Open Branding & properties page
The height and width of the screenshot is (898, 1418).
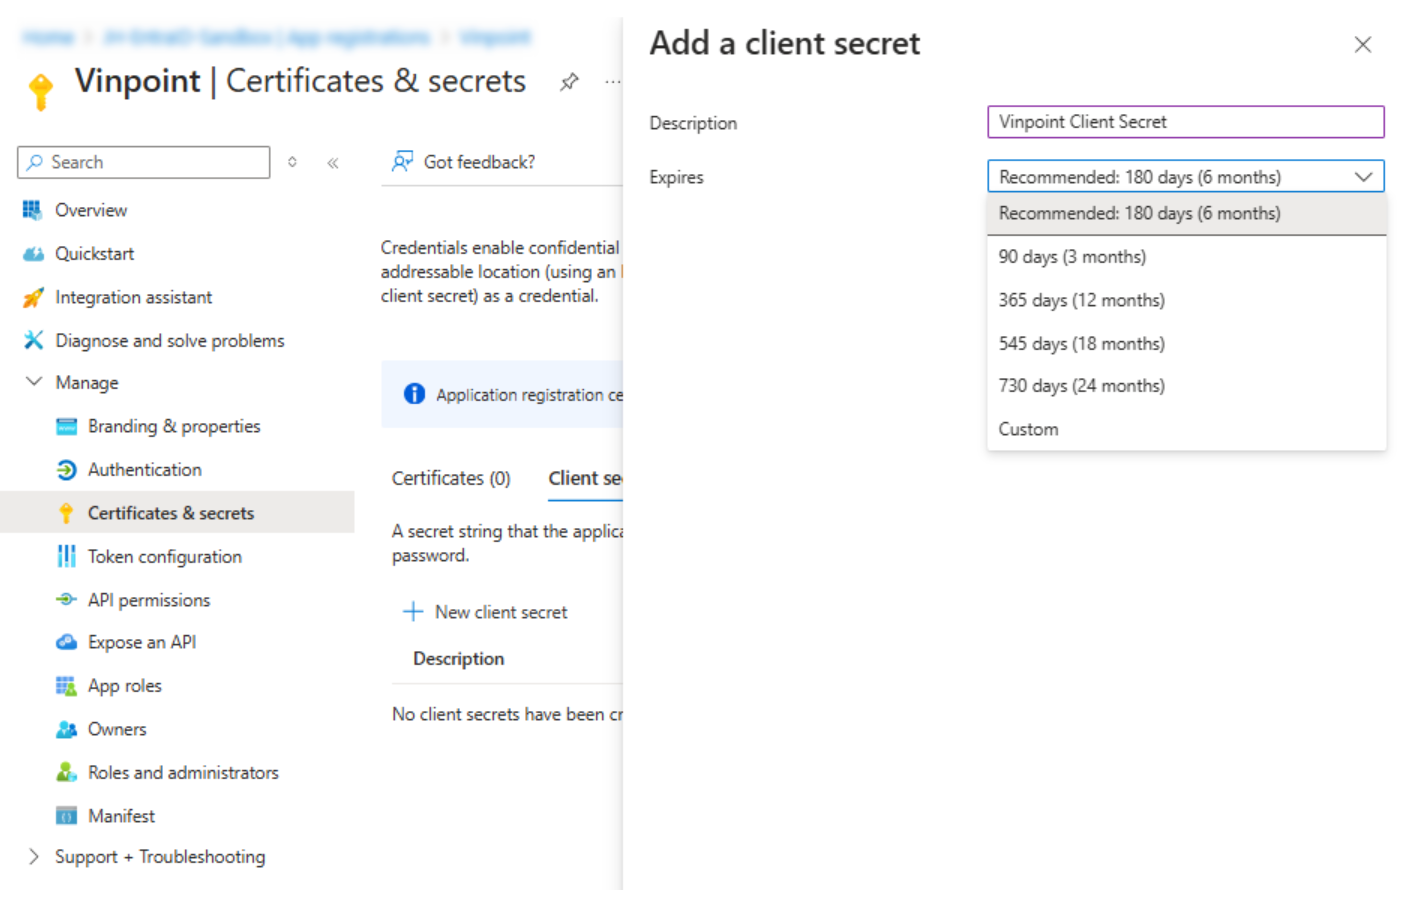pos(174,426)
